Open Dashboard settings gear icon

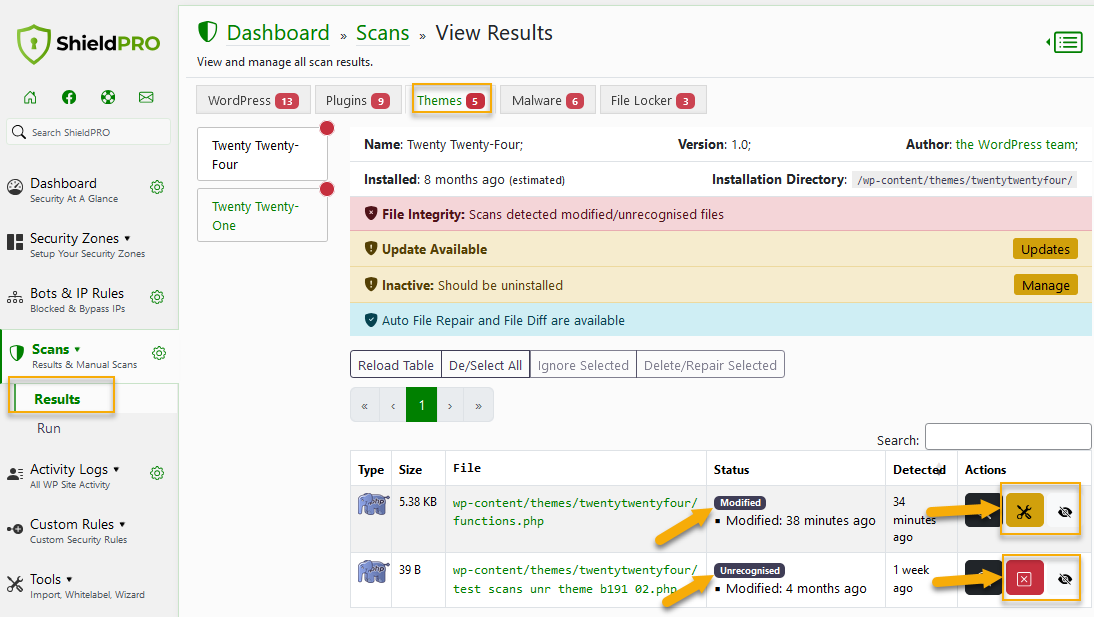tap(157, 187)
